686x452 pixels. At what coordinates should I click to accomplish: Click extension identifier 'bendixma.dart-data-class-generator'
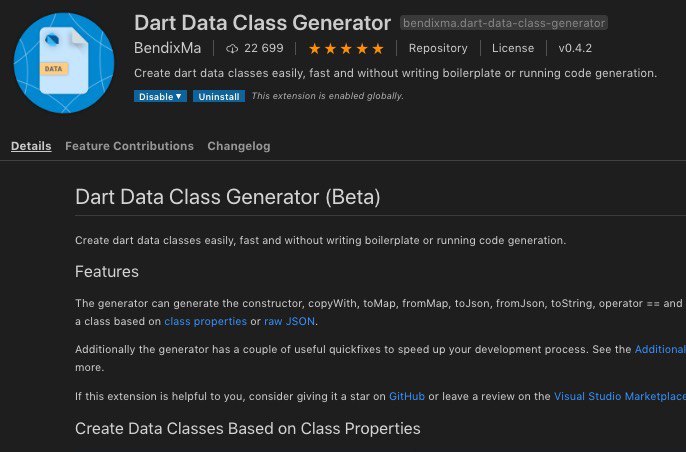pyautogui.click(x=504, y=23)
